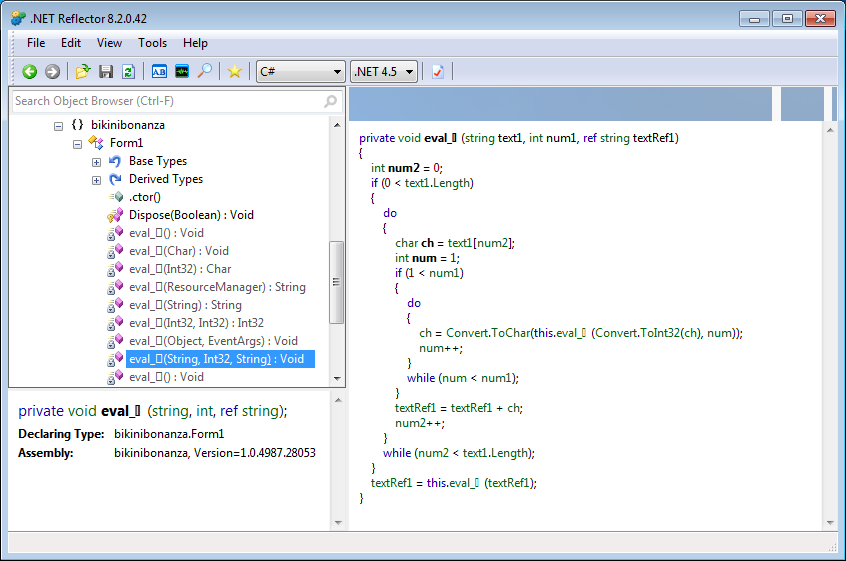Open the Tools menu
Screen dimensions: 846x561
(x=153, y=43)
